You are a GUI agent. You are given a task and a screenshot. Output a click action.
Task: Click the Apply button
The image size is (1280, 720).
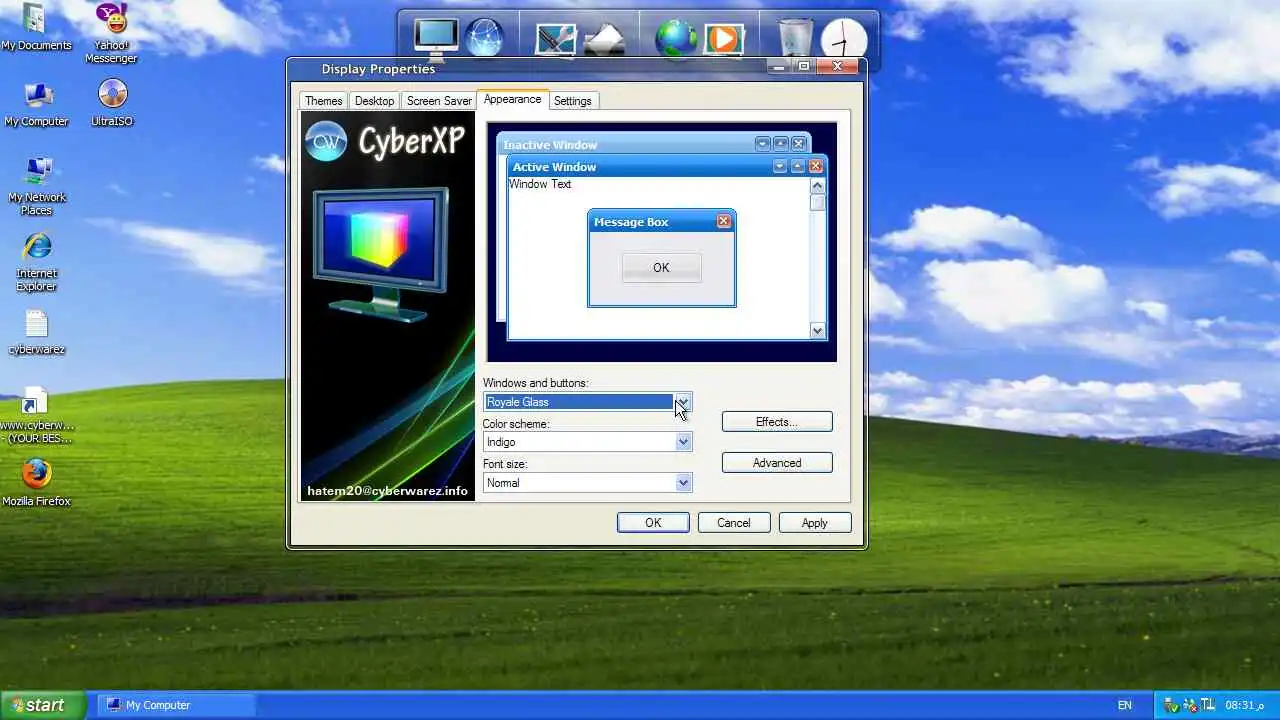(x=814, y=523)
